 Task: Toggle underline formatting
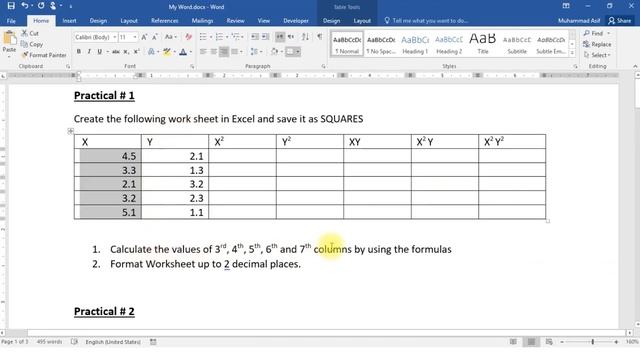[99, 52]
